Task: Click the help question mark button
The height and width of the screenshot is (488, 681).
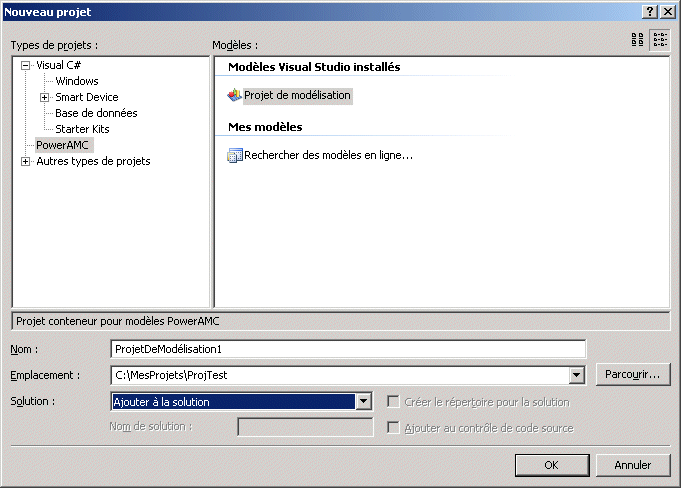Action: pyautogui.click(x=649, y=10)
